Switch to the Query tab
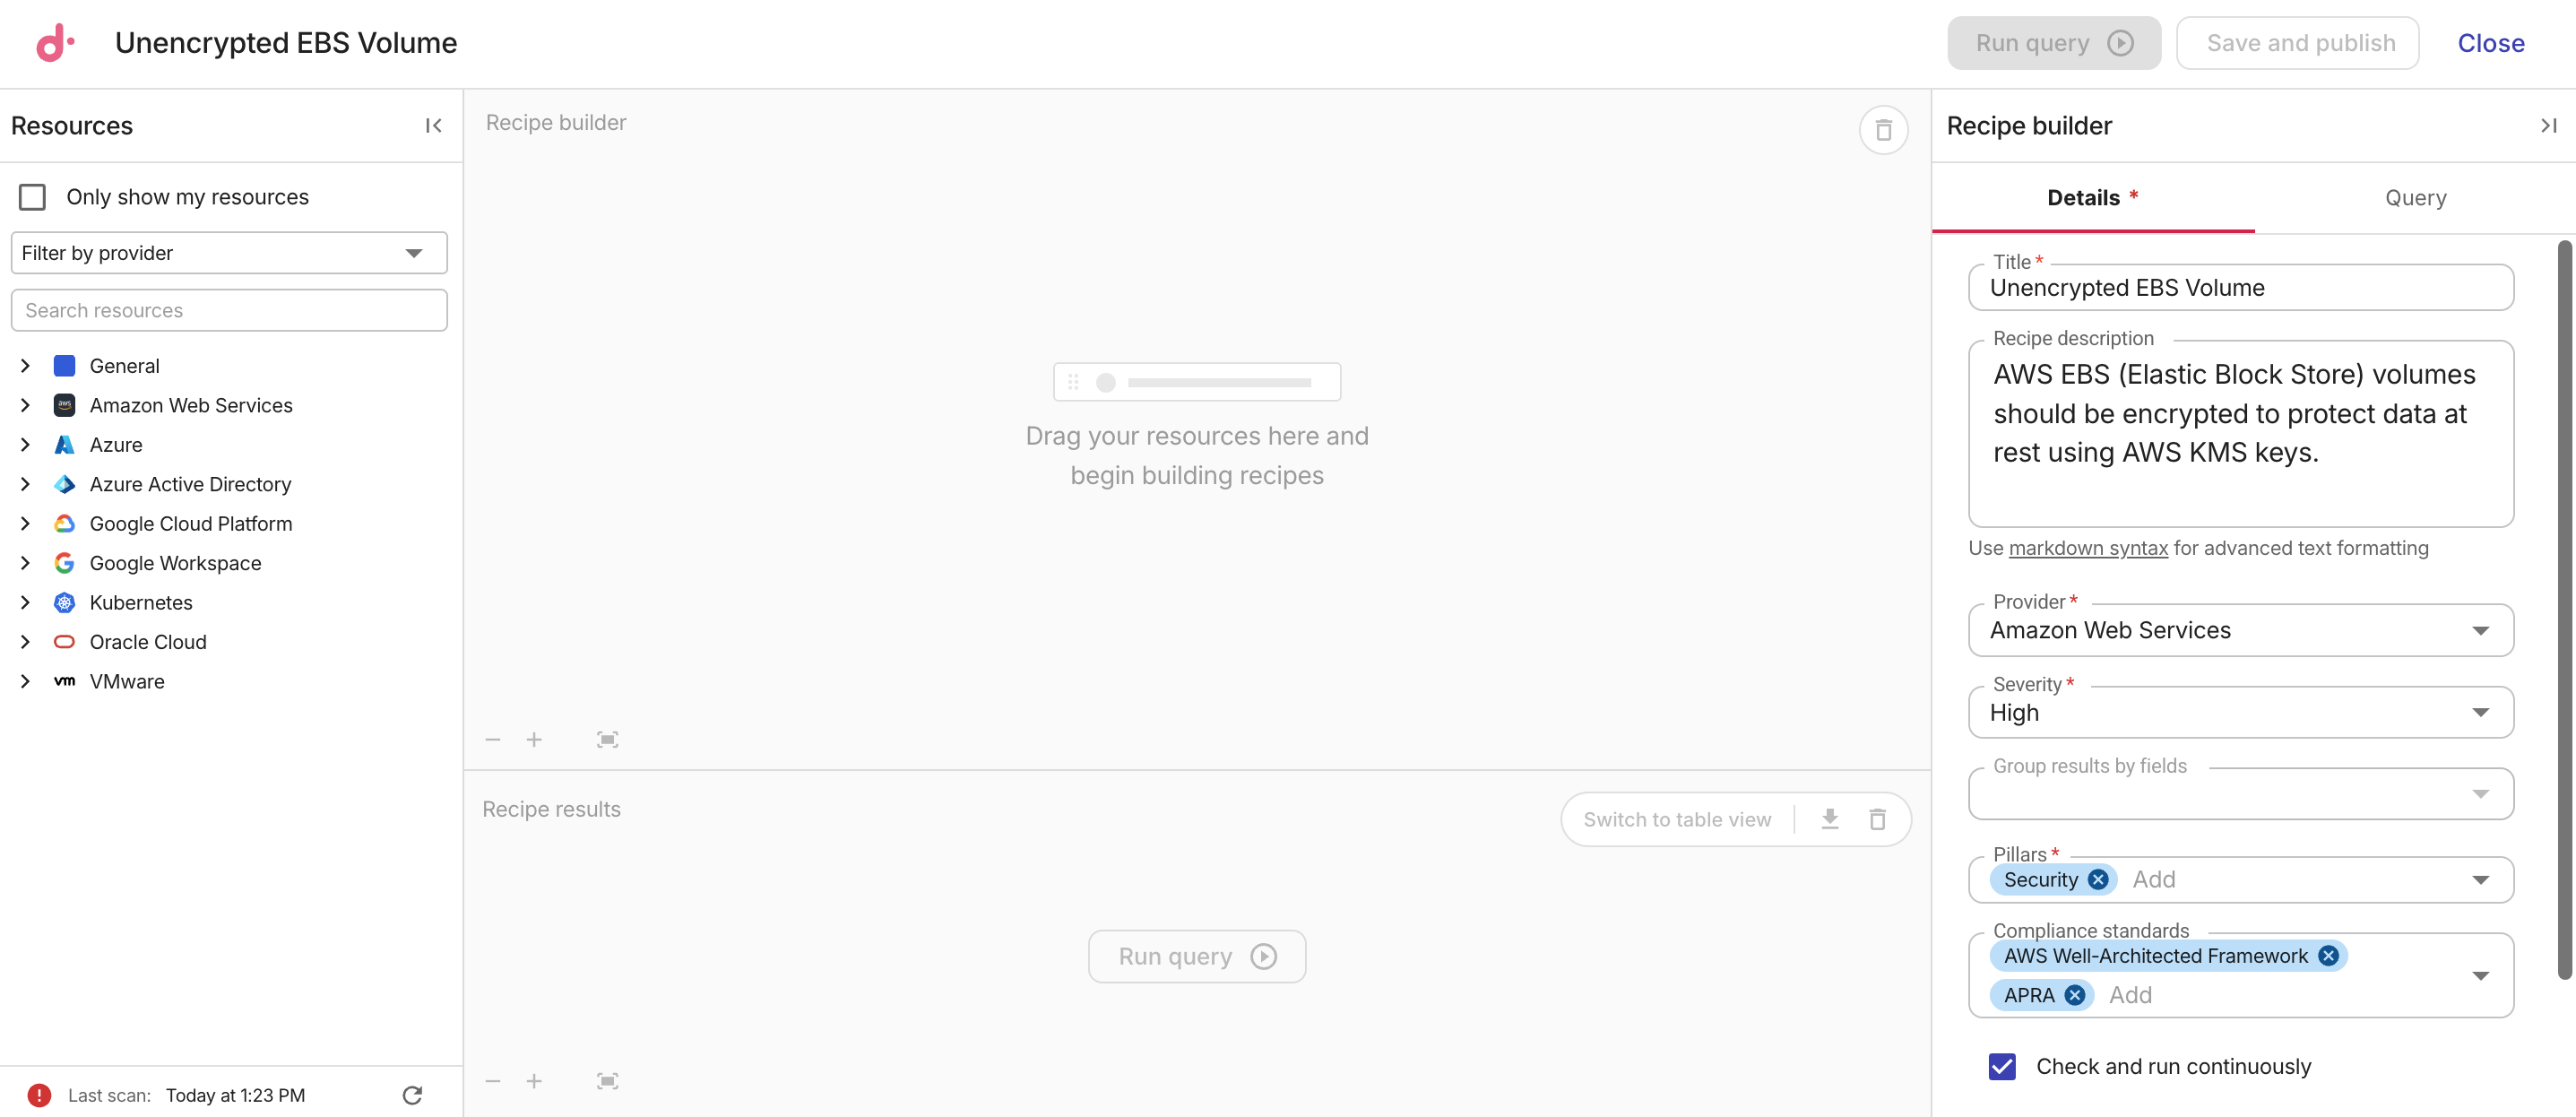The height and width of the screenshot is (1117, 2576). click(2415, 197)
